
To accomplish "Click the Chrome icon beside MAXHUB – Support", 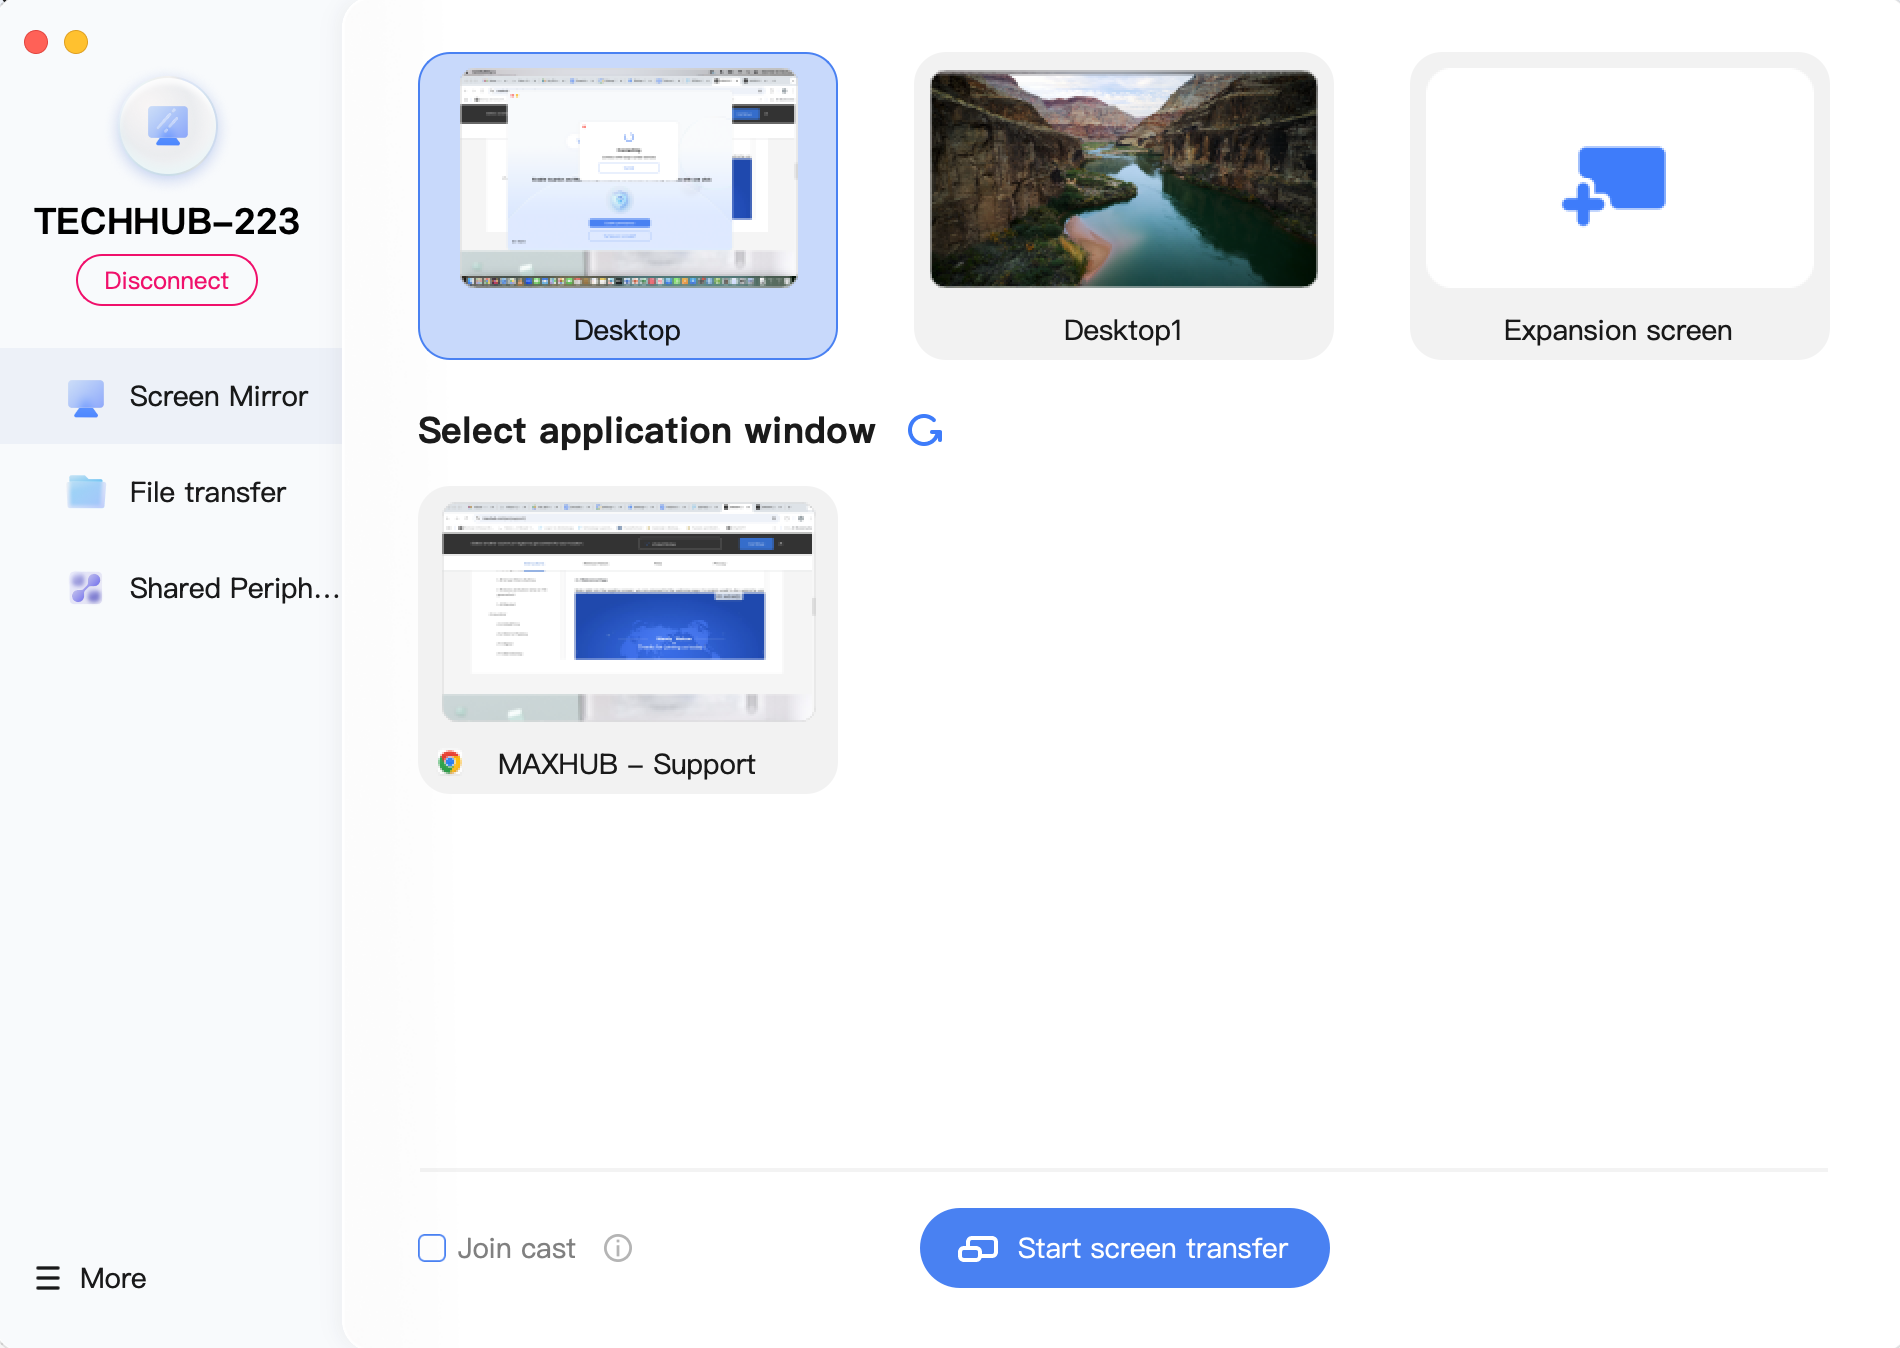I will tap(450, 763).
